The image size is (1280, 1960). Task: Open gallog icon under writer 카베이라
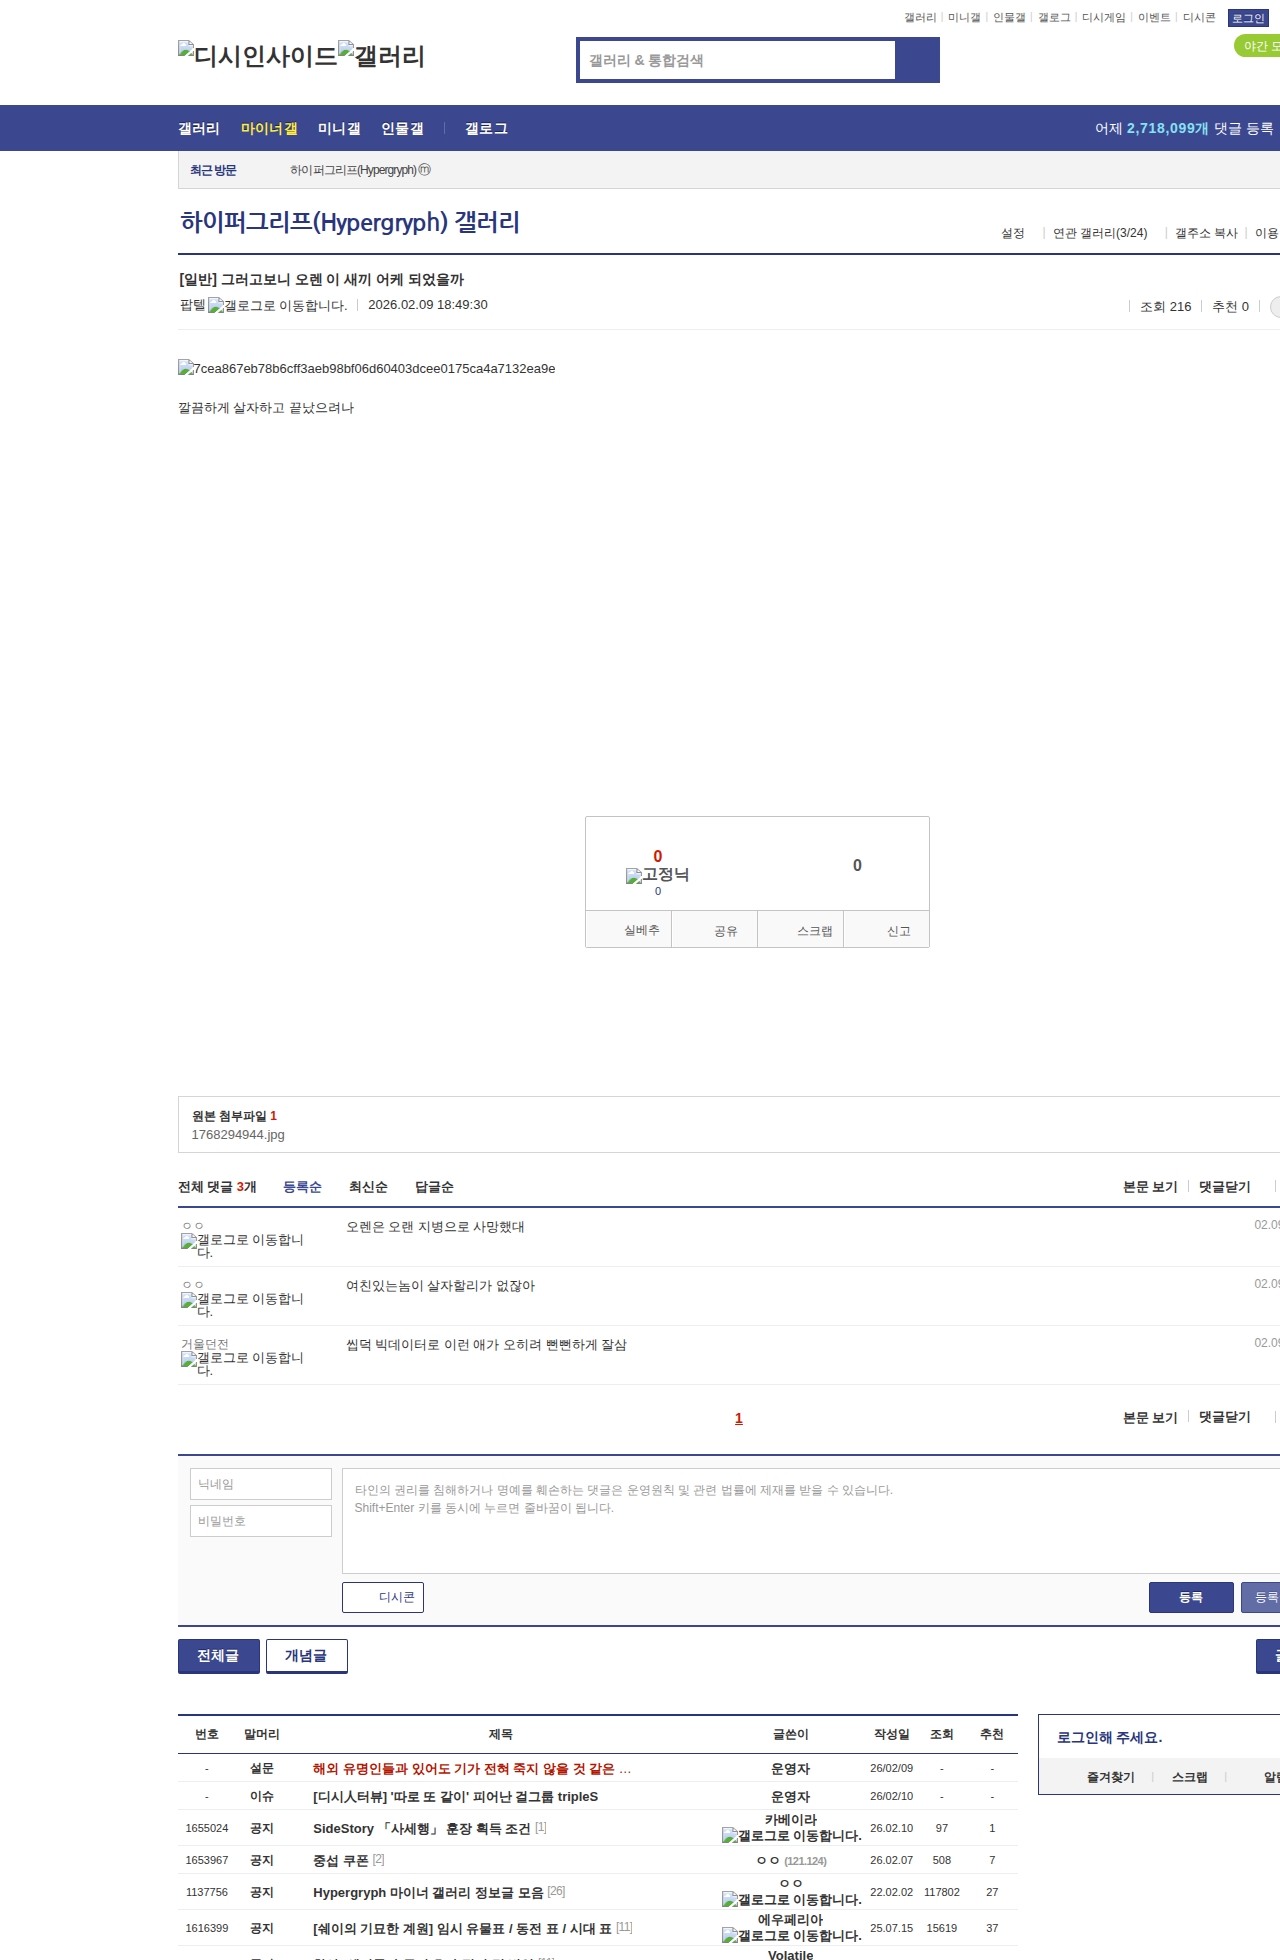tap(791, 1836)
